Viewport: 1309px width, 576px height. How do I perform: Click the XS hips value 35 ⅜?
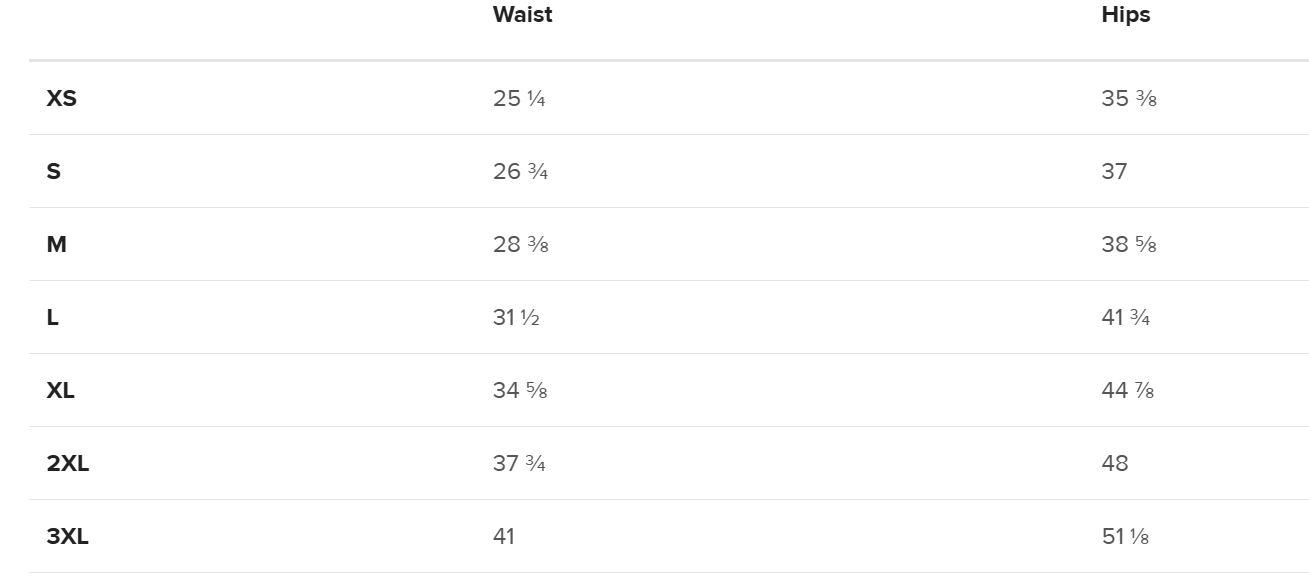1129,98
